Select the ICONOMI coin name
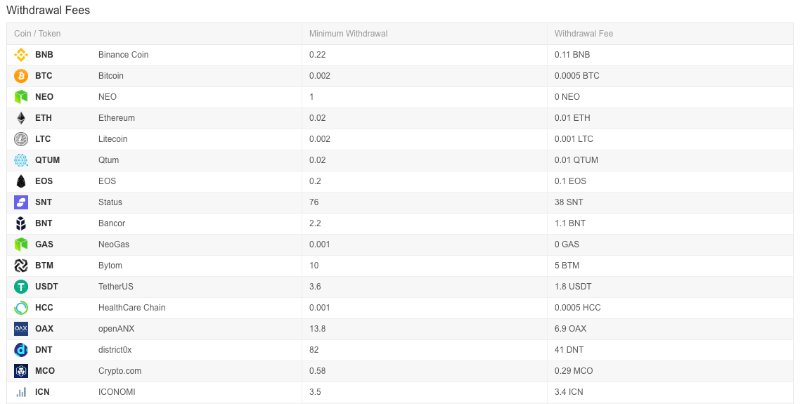Viewport: 800px width, 404px height. coord(117,392)
